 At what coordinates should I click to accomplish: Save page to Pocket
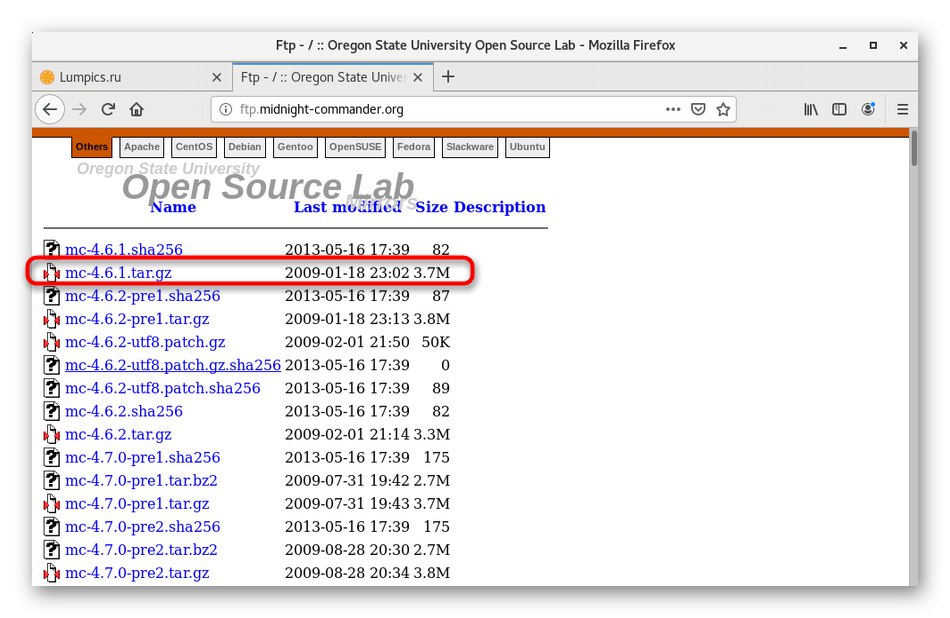(x=699, y=109)
